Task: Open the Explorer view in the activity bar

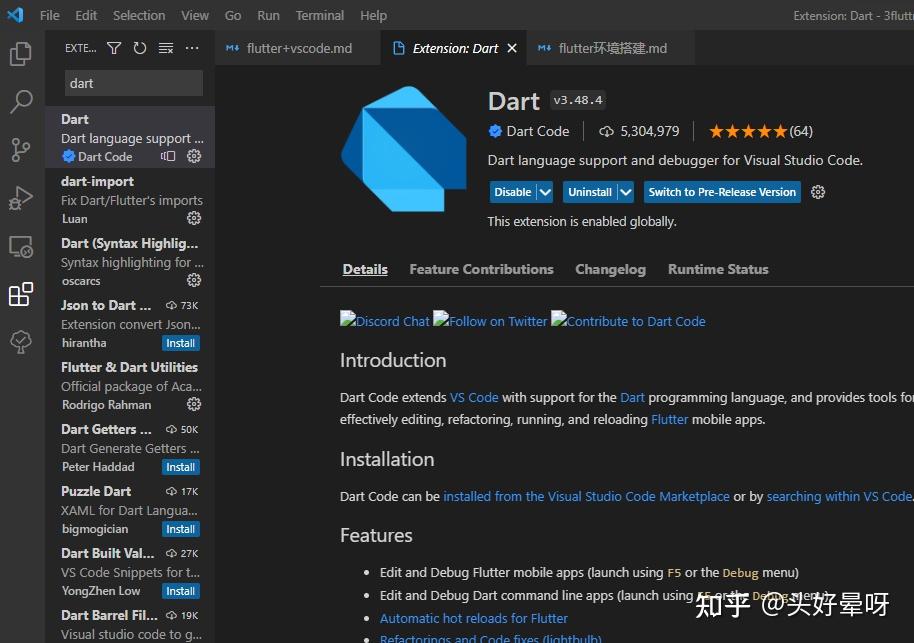Action: coord(20,55)
